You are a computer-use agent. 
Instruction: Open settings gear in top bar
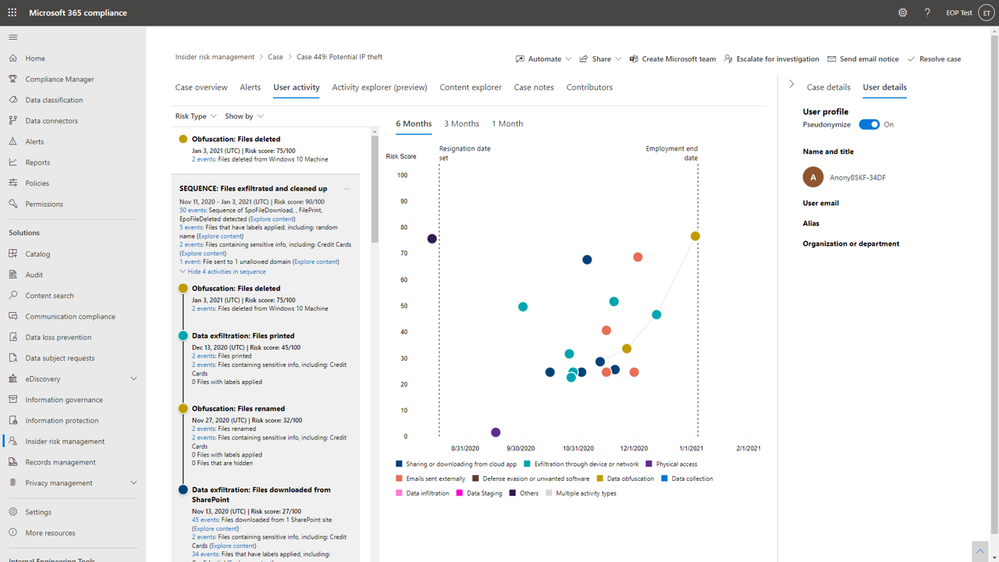903,12
